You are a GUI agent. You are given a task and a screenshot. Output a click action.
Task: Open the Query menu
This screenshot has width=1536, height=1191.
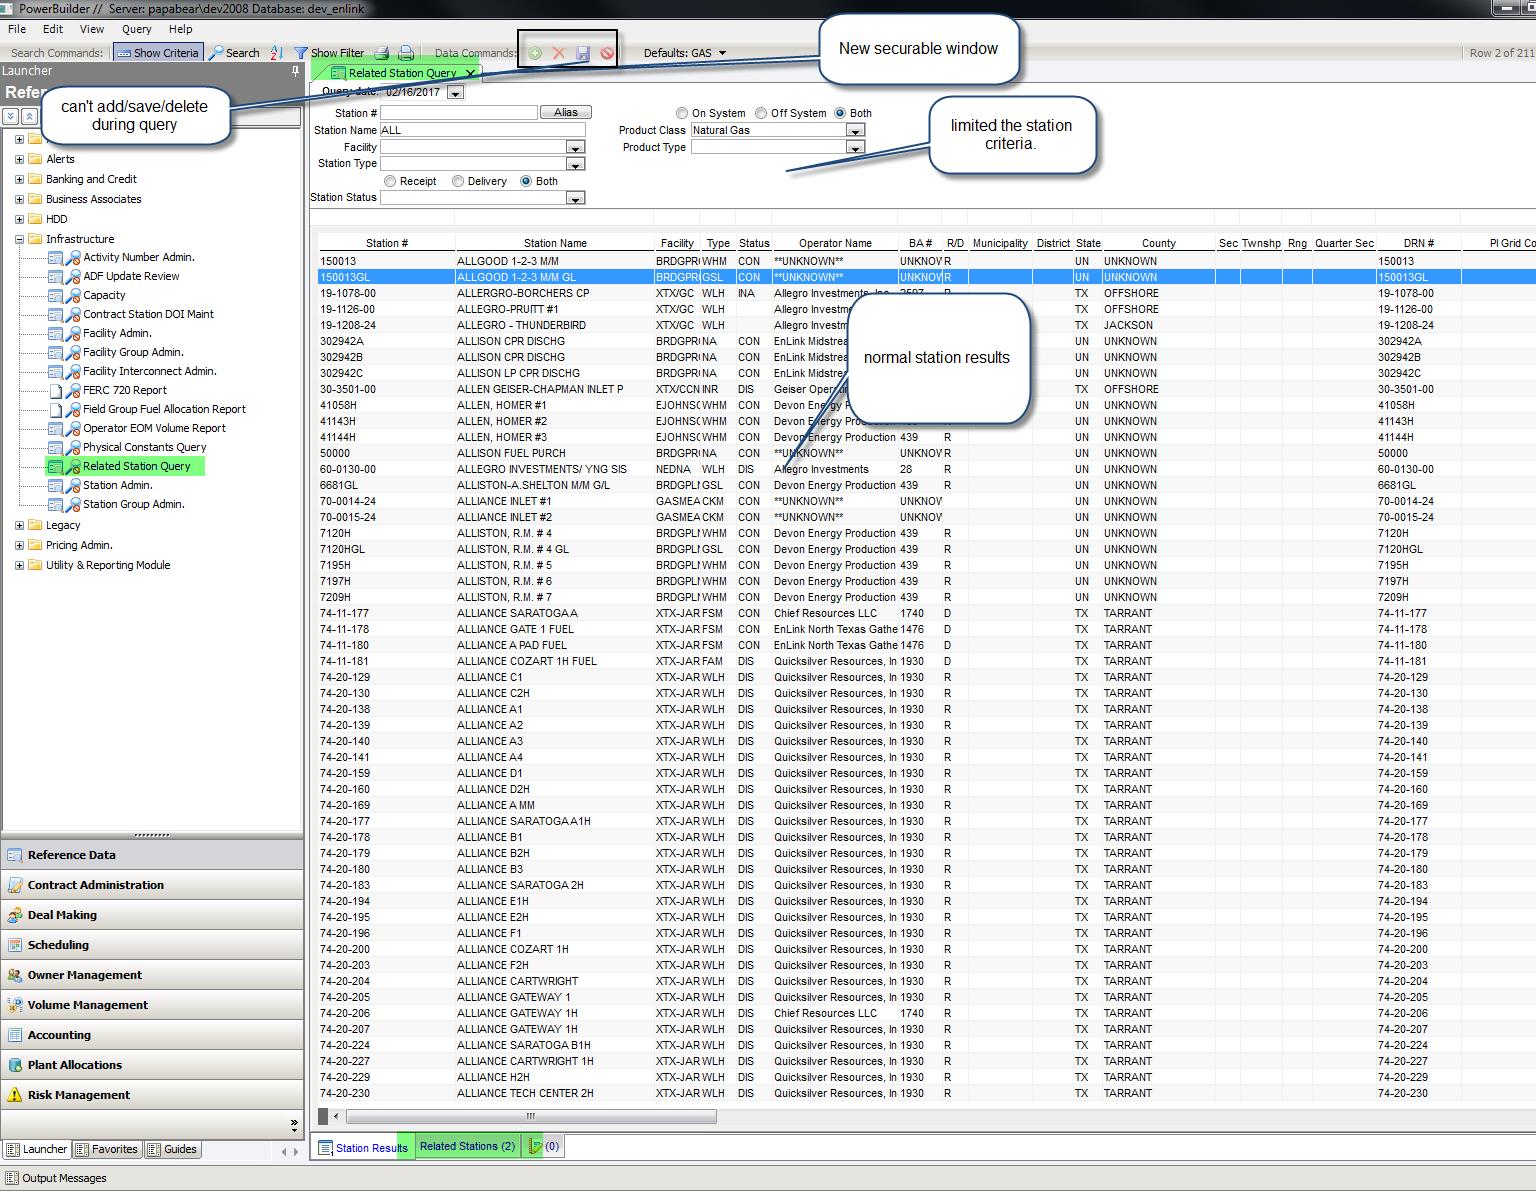(x=136, y=29)
